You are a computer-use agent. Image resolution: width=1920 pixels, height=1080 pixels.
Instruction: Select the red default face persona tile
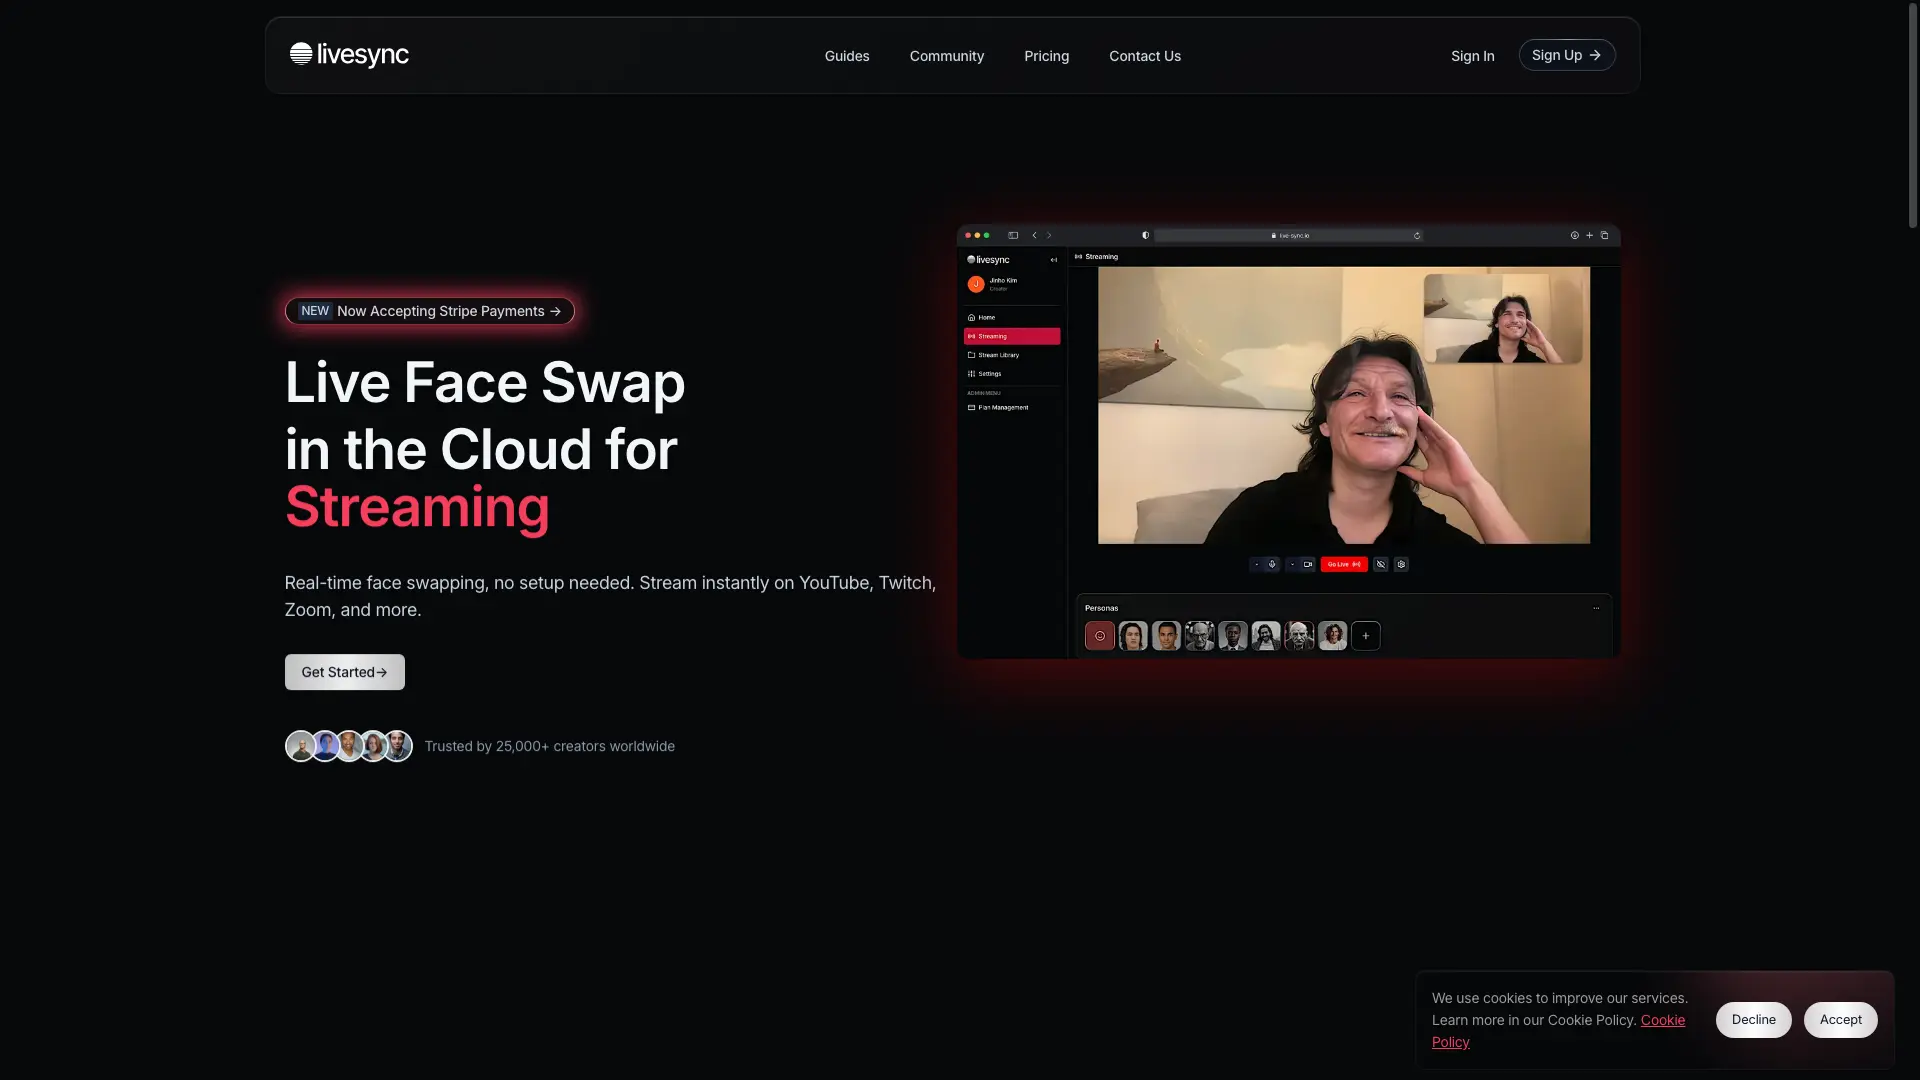1100,636
